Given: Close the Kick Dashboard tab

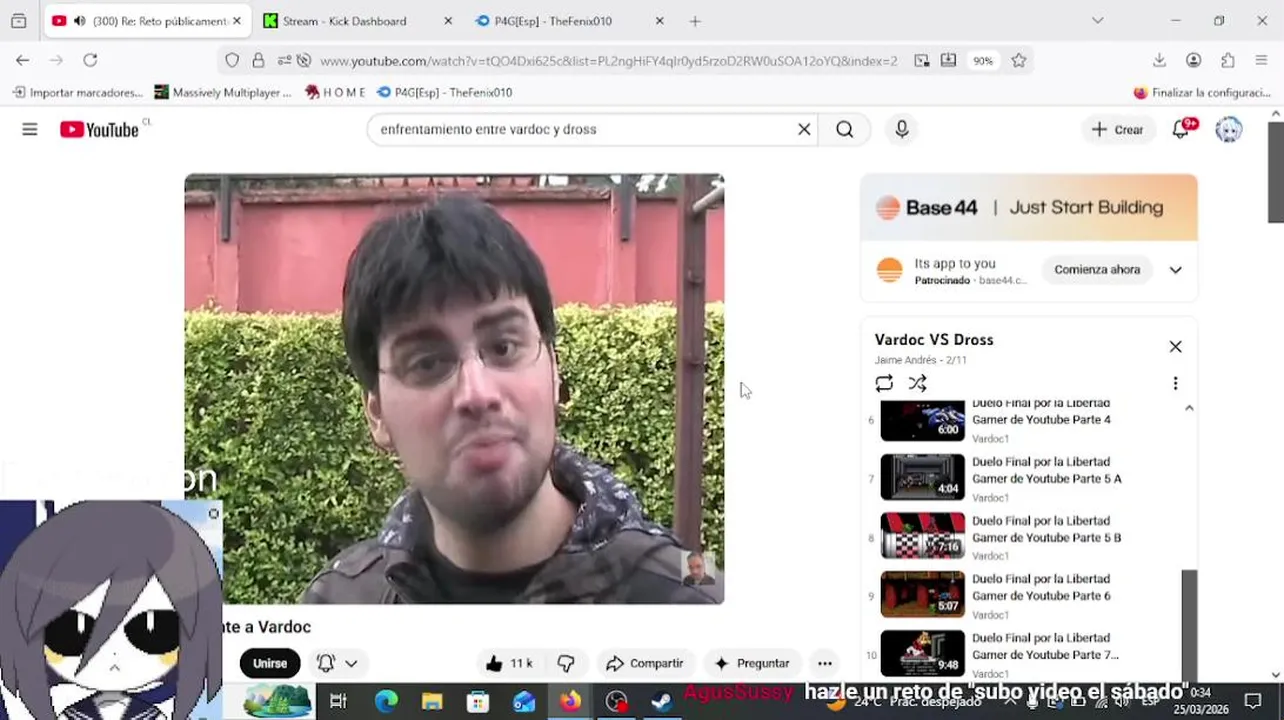Looking at the screenshot, I should pyautogui.click(x=448, y=21).
